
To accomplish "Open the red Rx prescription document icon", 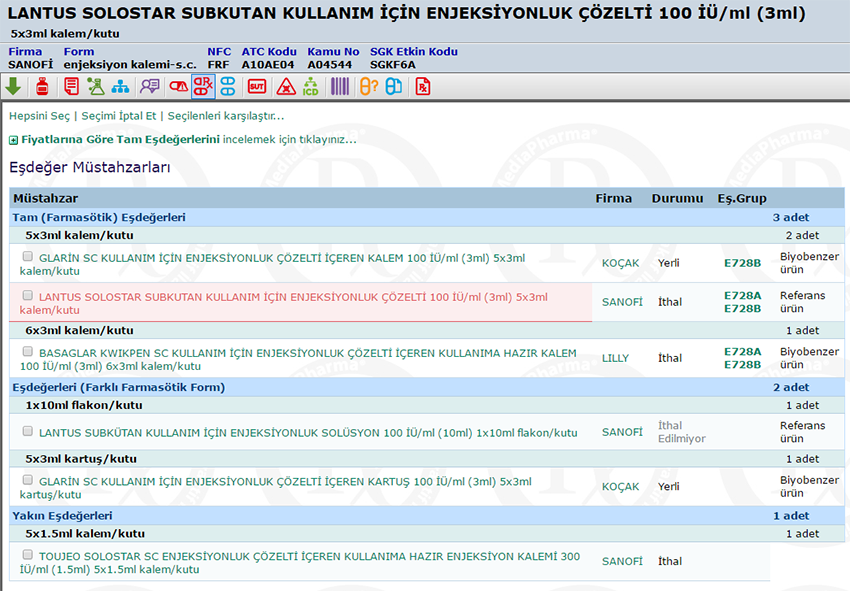I will [423, 86].
